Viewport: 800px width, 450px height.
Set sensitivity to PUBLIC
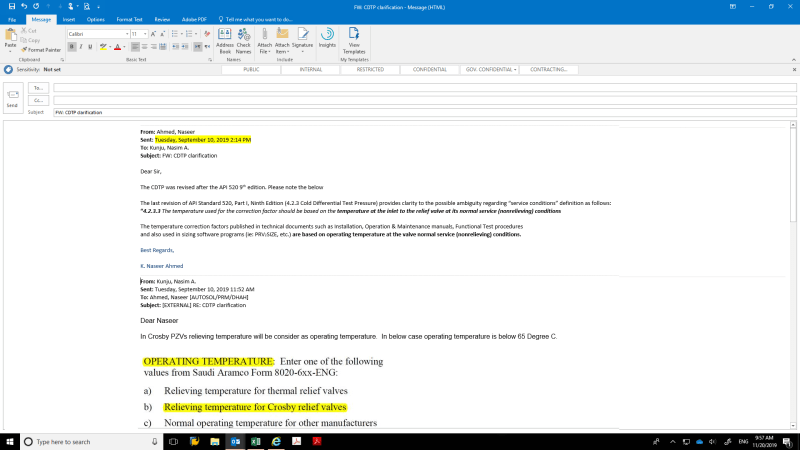click(x=252, y=69)
